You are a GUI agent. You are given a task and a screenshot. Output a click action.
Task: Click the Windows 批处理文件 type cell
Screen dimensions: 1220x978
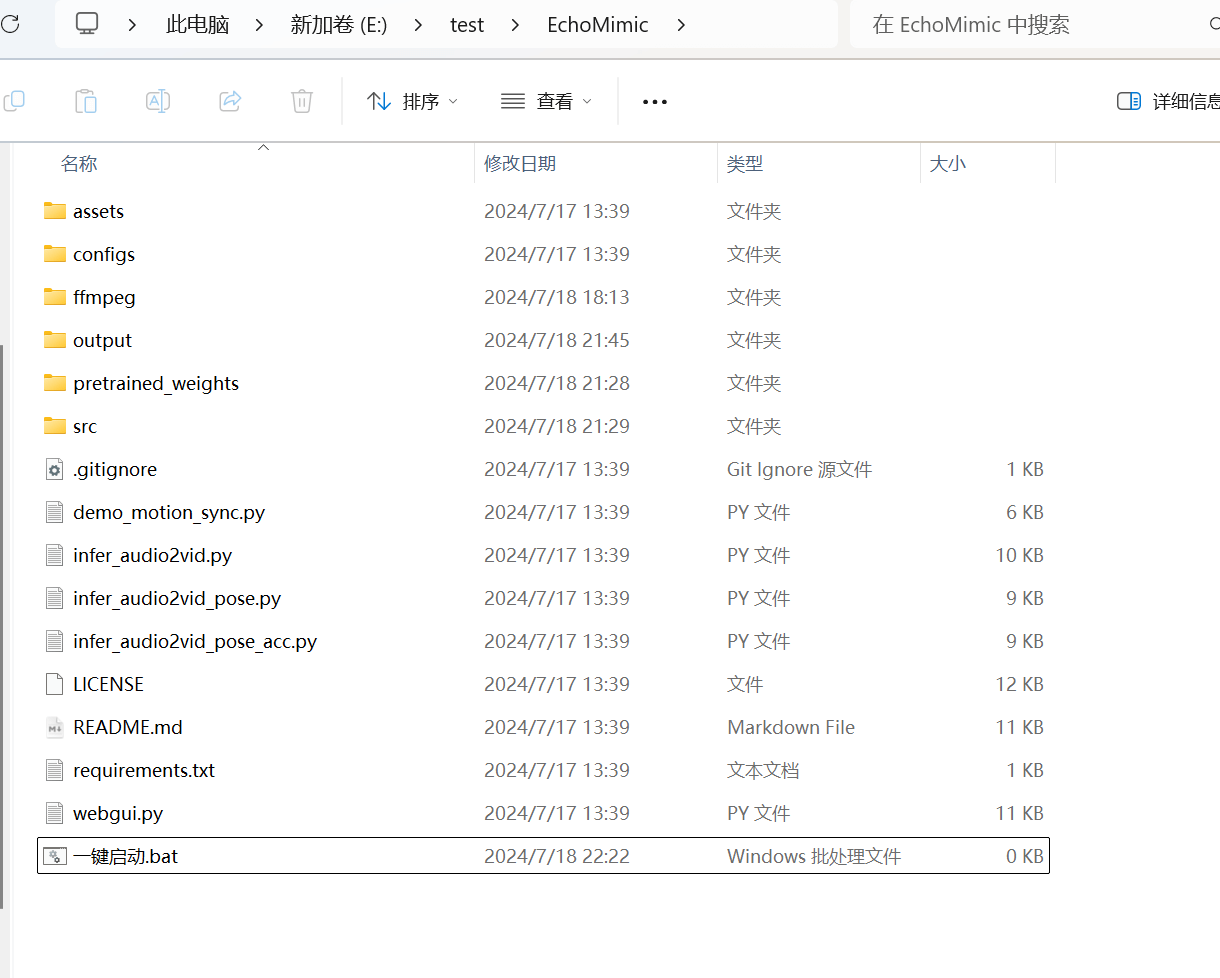tap(814, 856)
